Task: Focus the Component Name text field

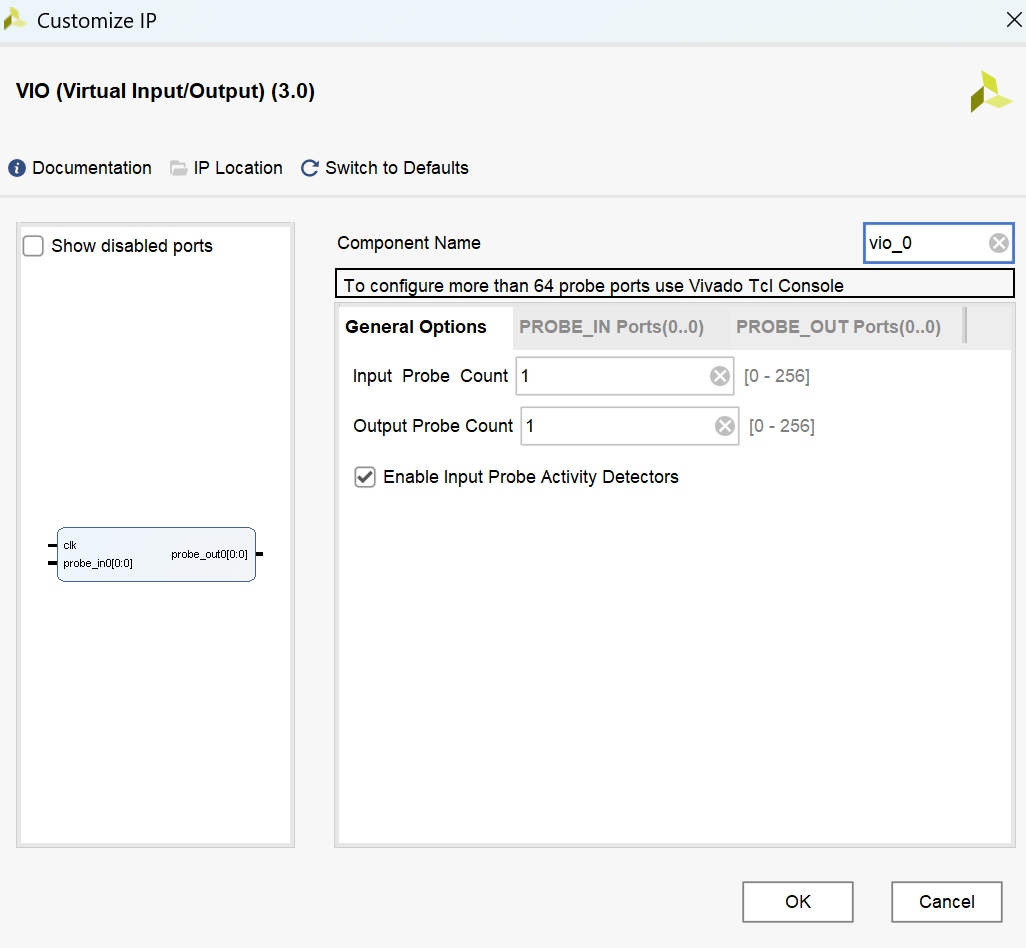Action: point(926,243)
